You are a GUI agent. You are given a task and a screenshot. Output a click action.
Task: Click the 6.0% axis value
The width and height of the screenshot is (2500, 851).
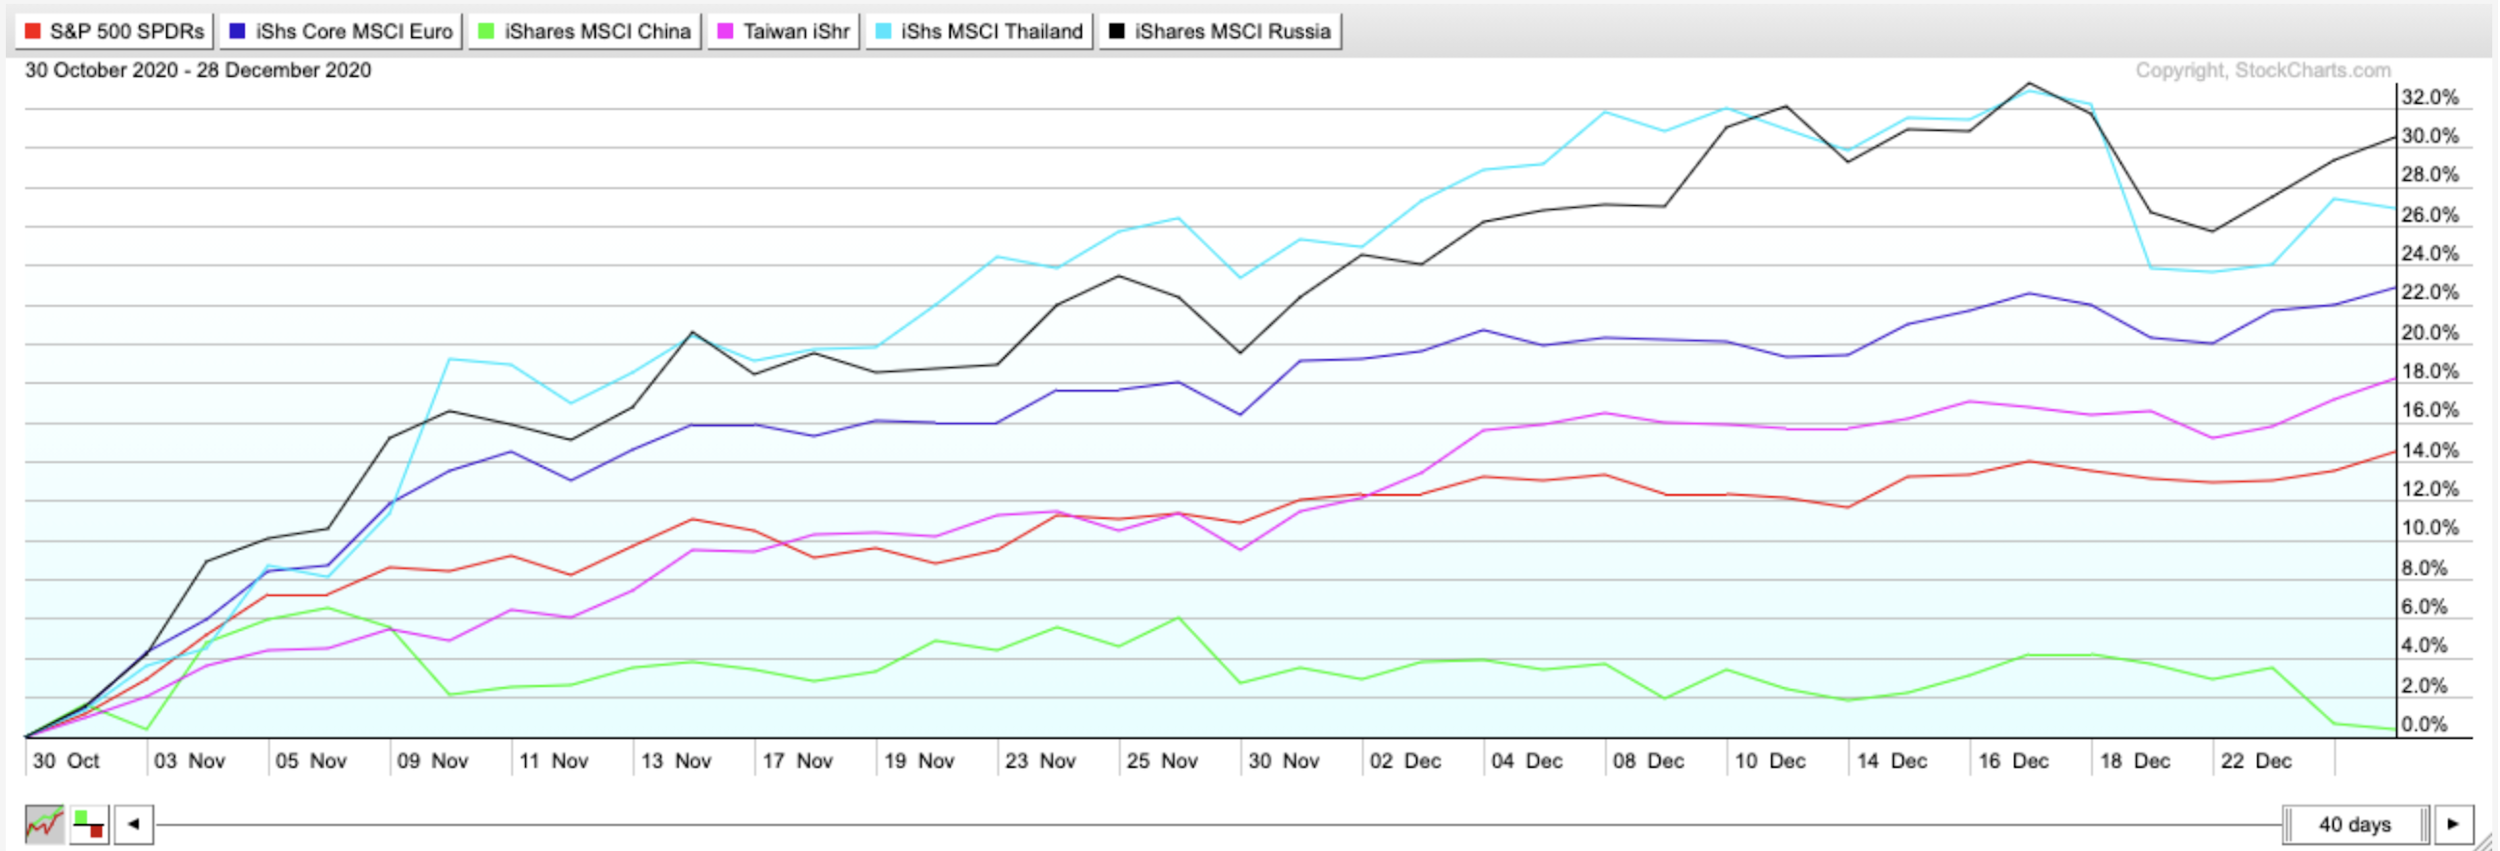tap(2424, 607)
